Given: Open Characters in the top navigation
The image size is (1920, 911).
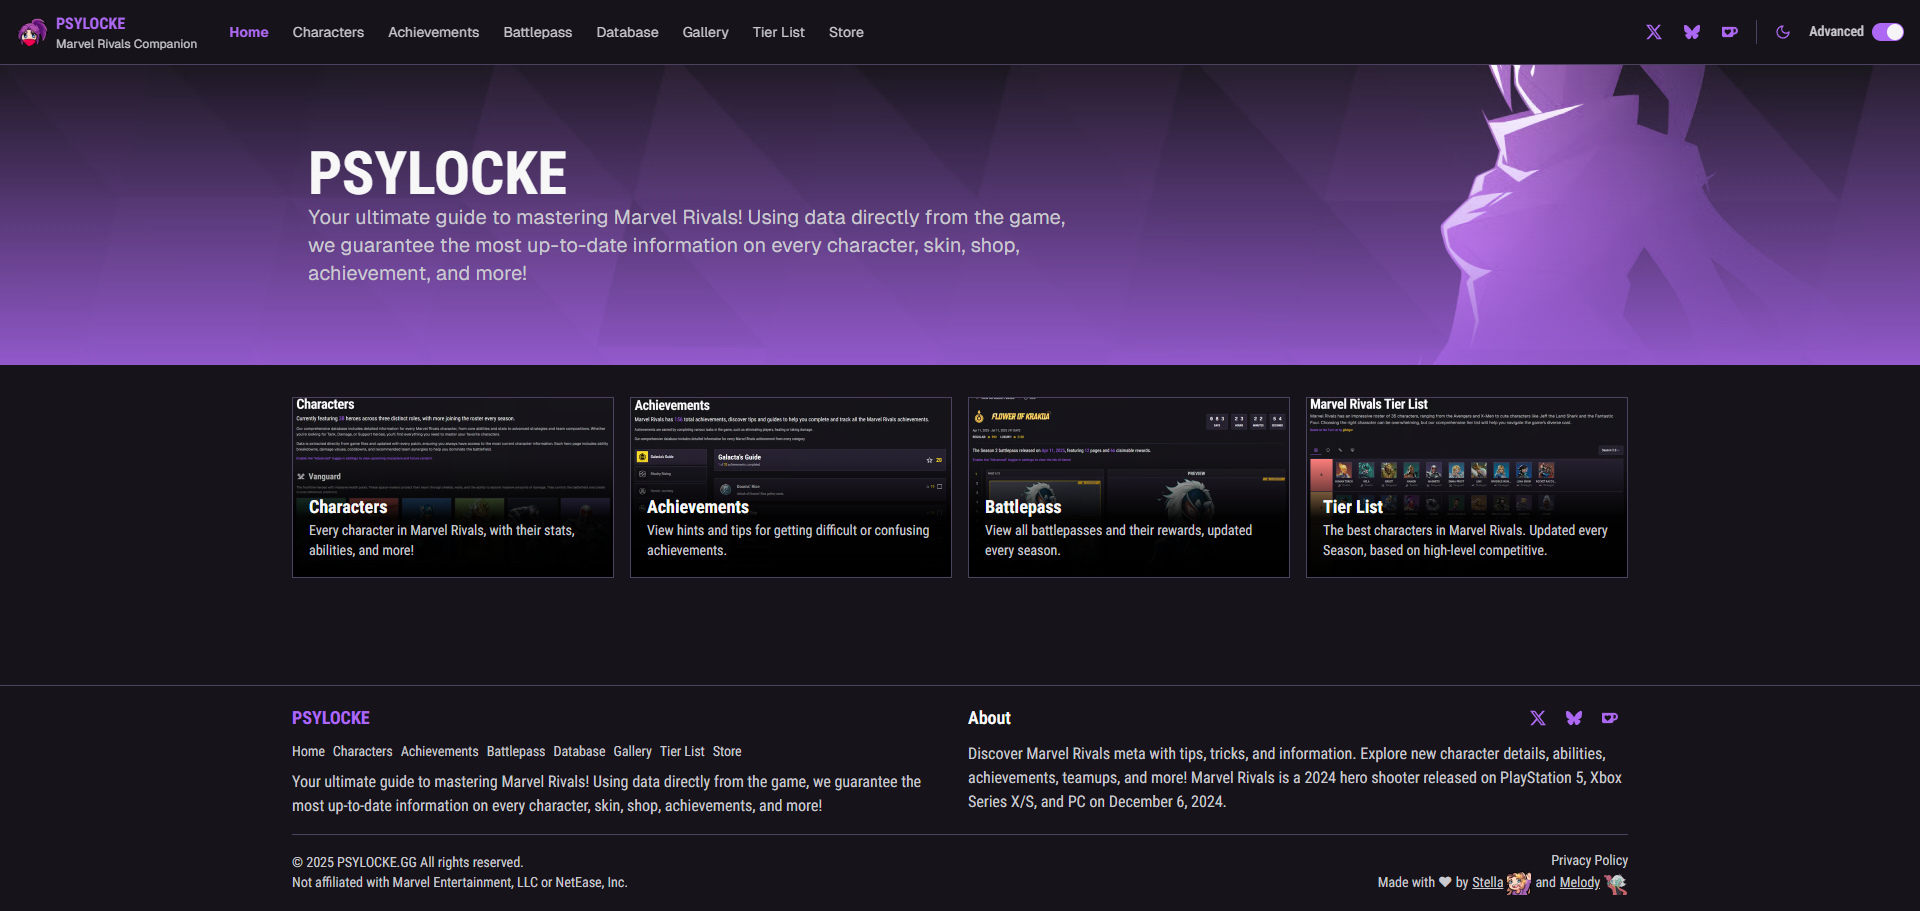Looking at the screenshot, I should pyautogui.click(x=328, y=32).
